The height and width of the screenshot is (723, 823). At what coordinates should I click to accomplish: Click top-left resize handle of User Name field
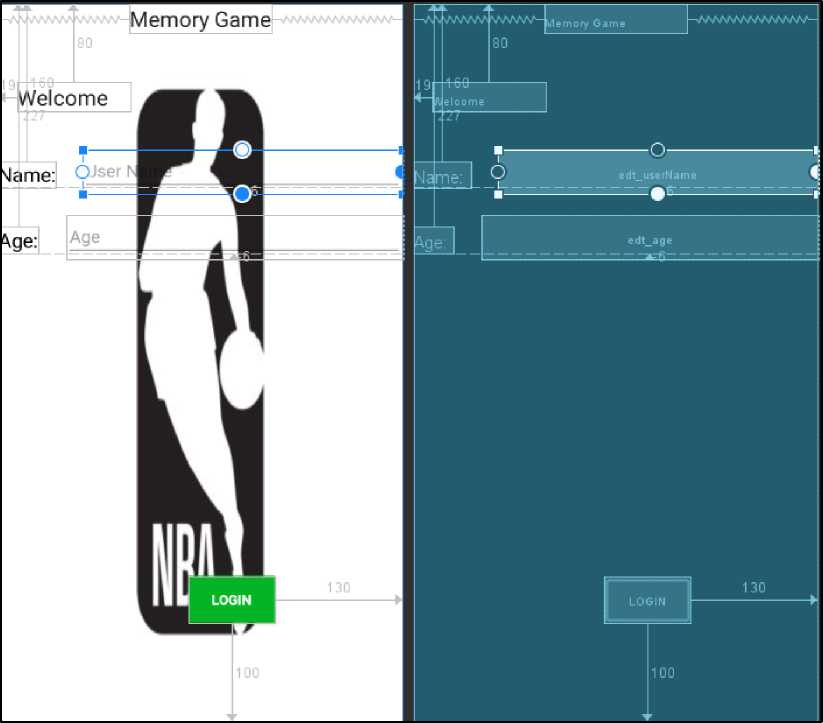click(83, 150)
